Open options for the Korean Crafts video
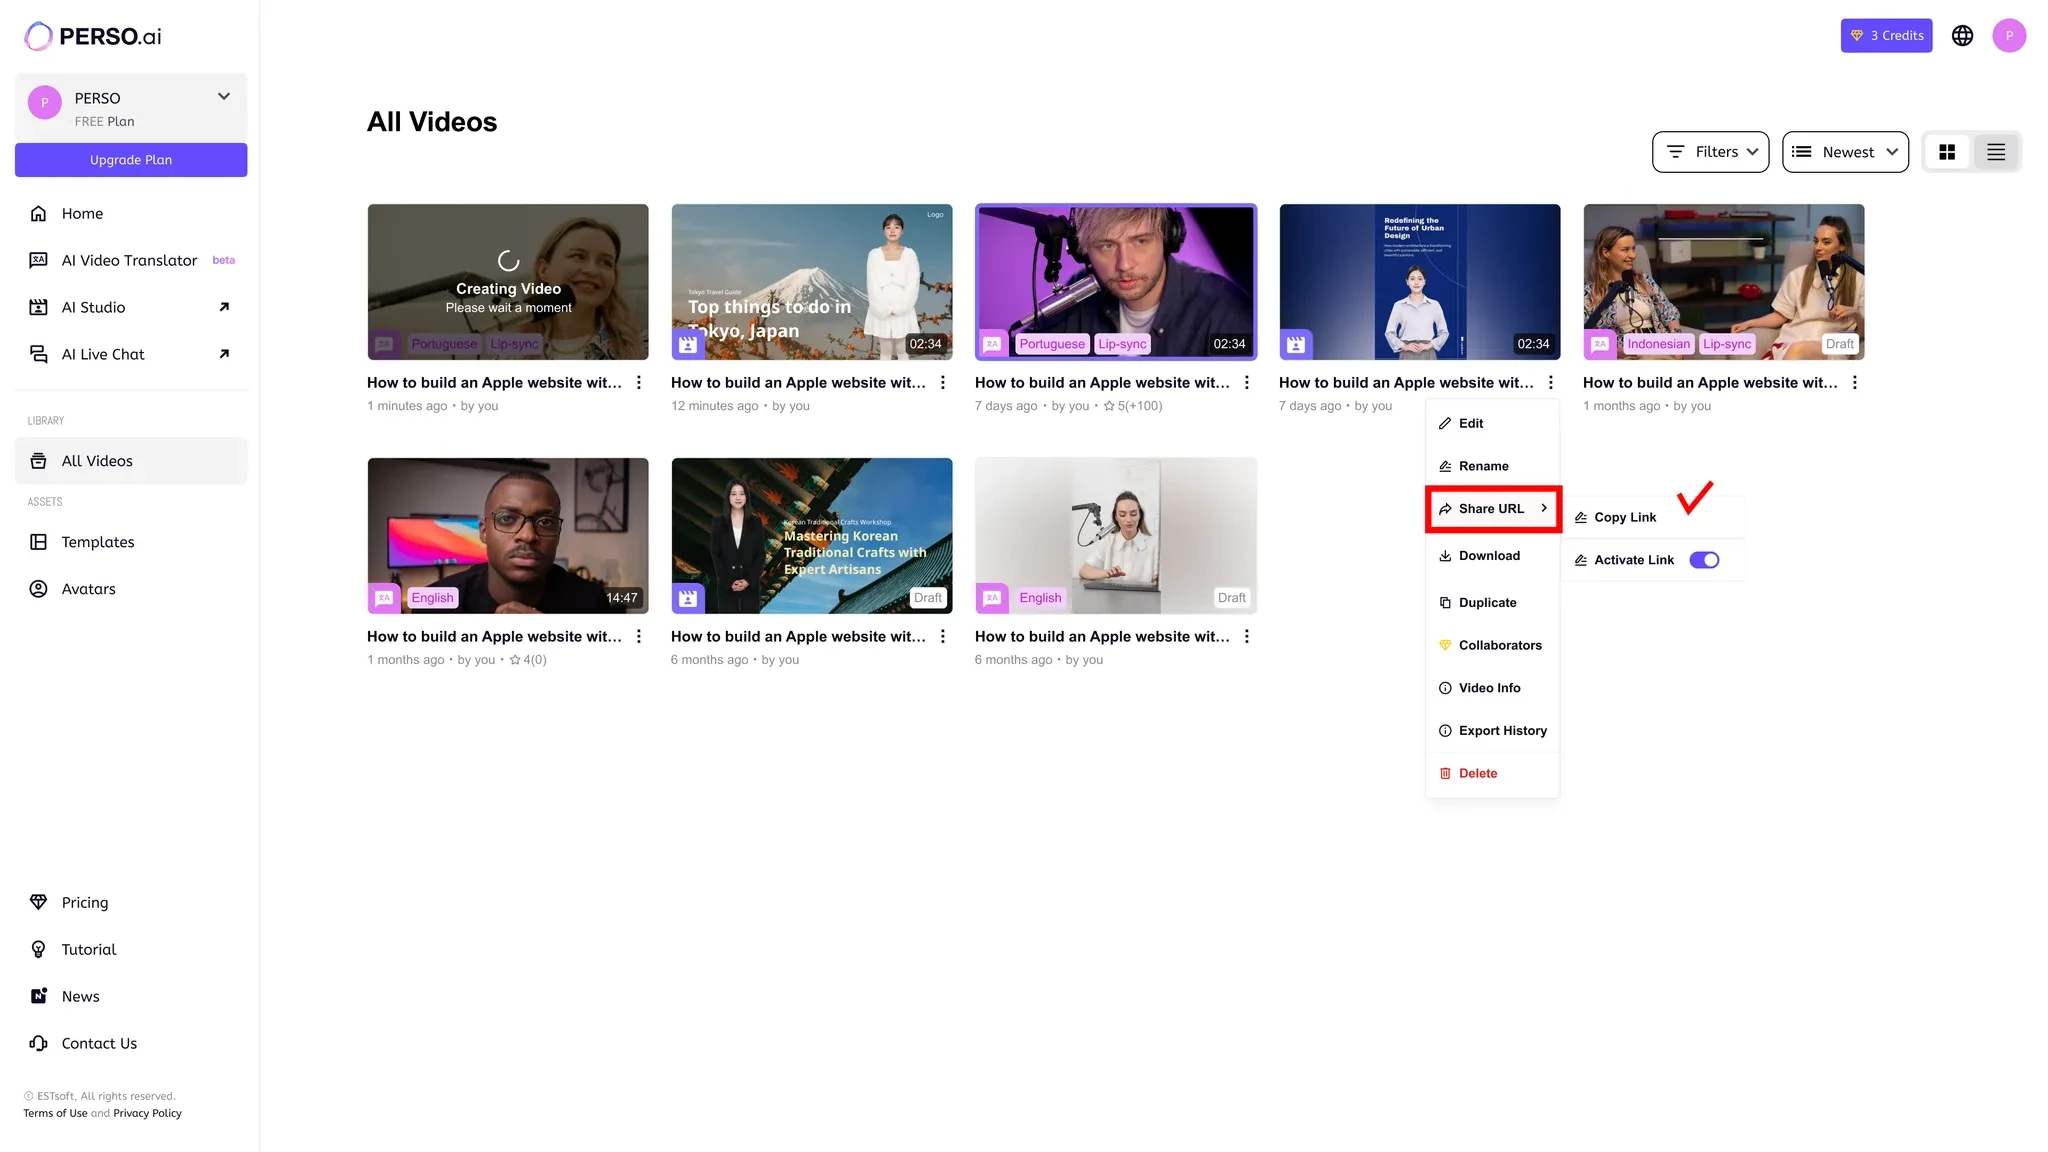2048x1152 pixels. click(943, 637)
